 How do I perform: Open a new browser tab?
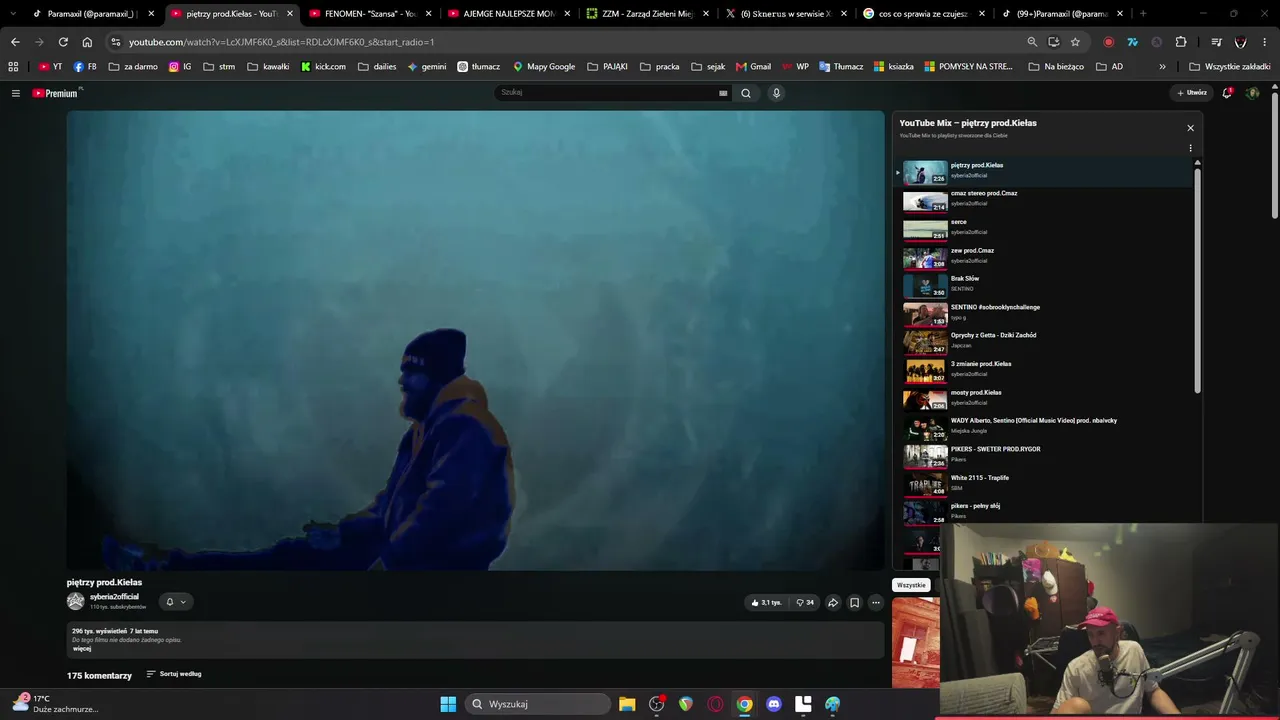tap(1143, 14)
